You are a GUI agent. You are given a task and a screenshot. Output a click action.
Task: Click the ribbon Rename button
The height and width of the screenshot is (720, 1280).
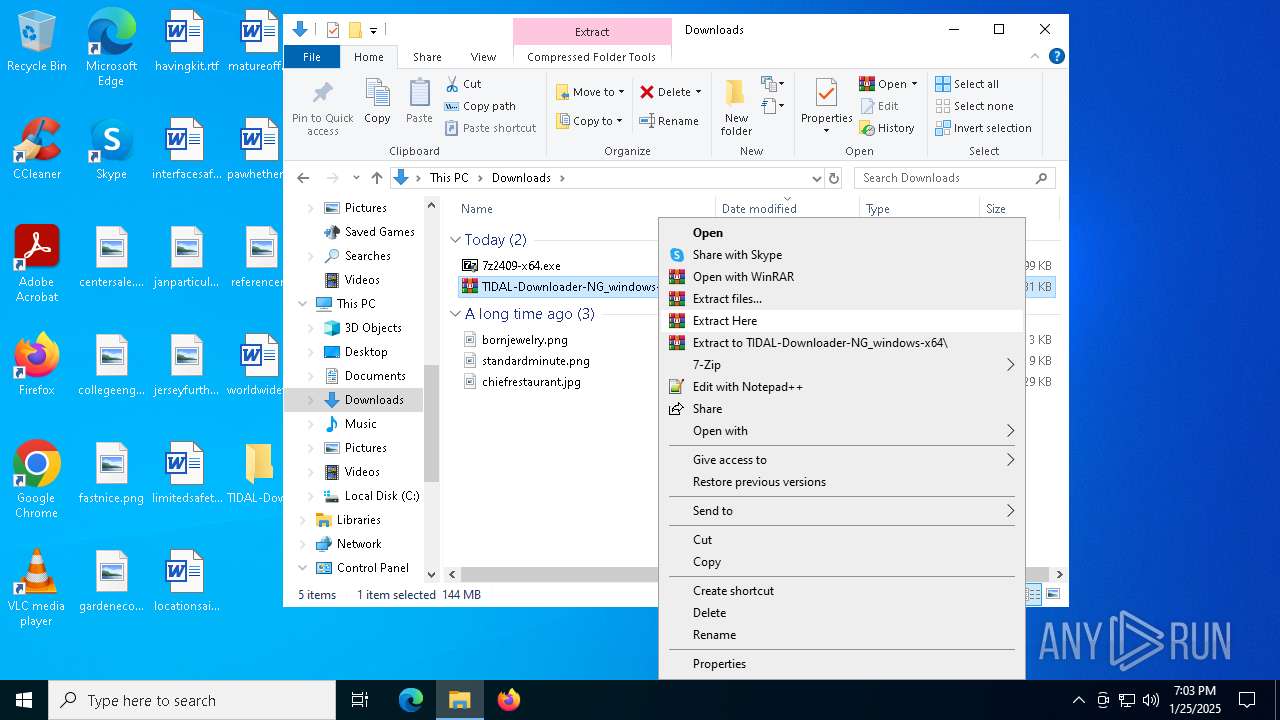click(669, 121)
